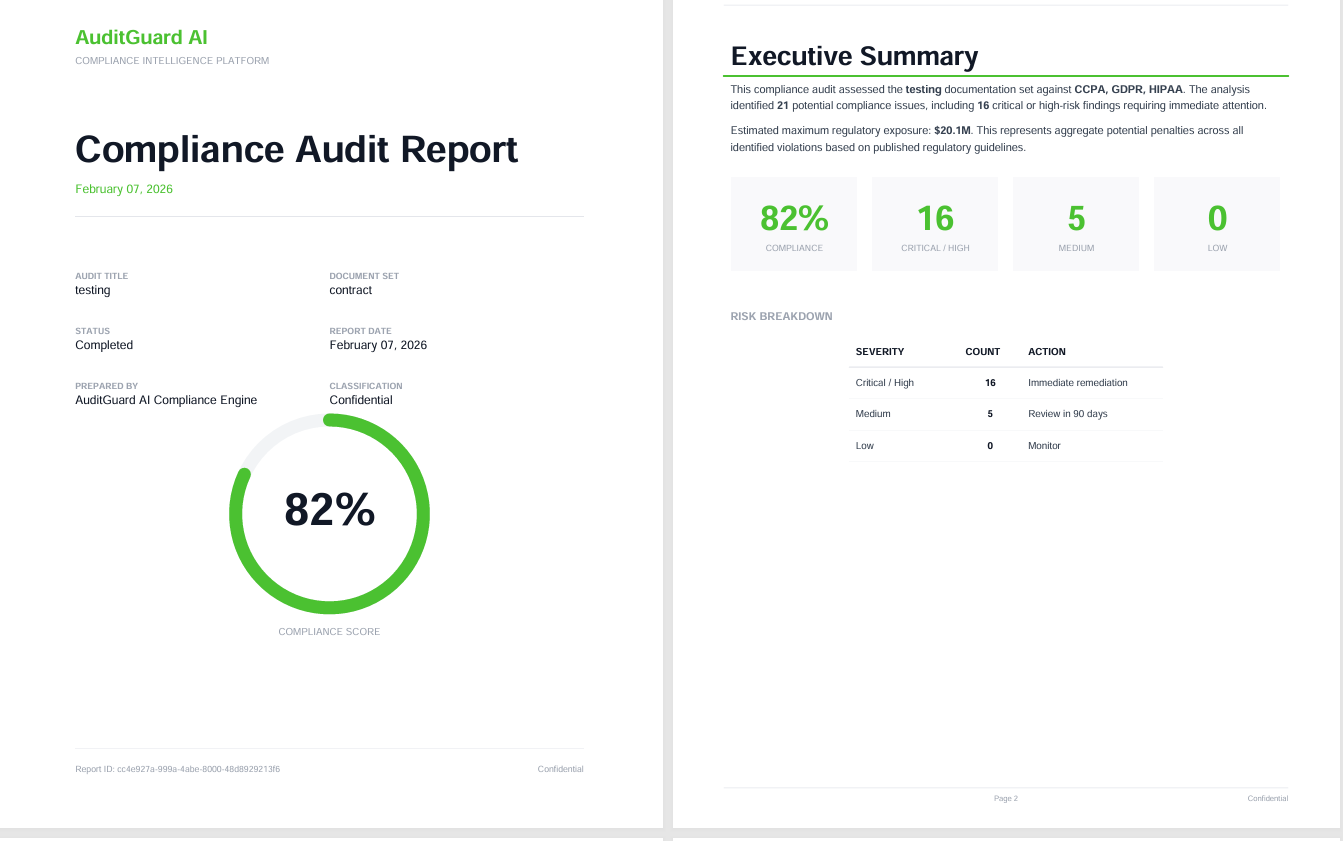Select the 16 CRITICAL / HIGH stat card
Viewport: 1343px width, 841px height.
coord(934,222)
